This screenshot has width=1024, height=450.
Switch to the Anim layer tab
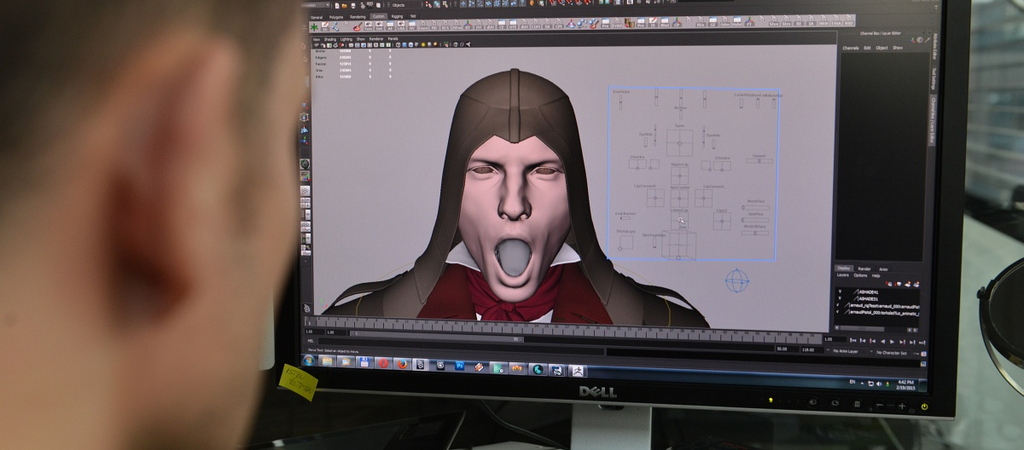tap(884, 269)
